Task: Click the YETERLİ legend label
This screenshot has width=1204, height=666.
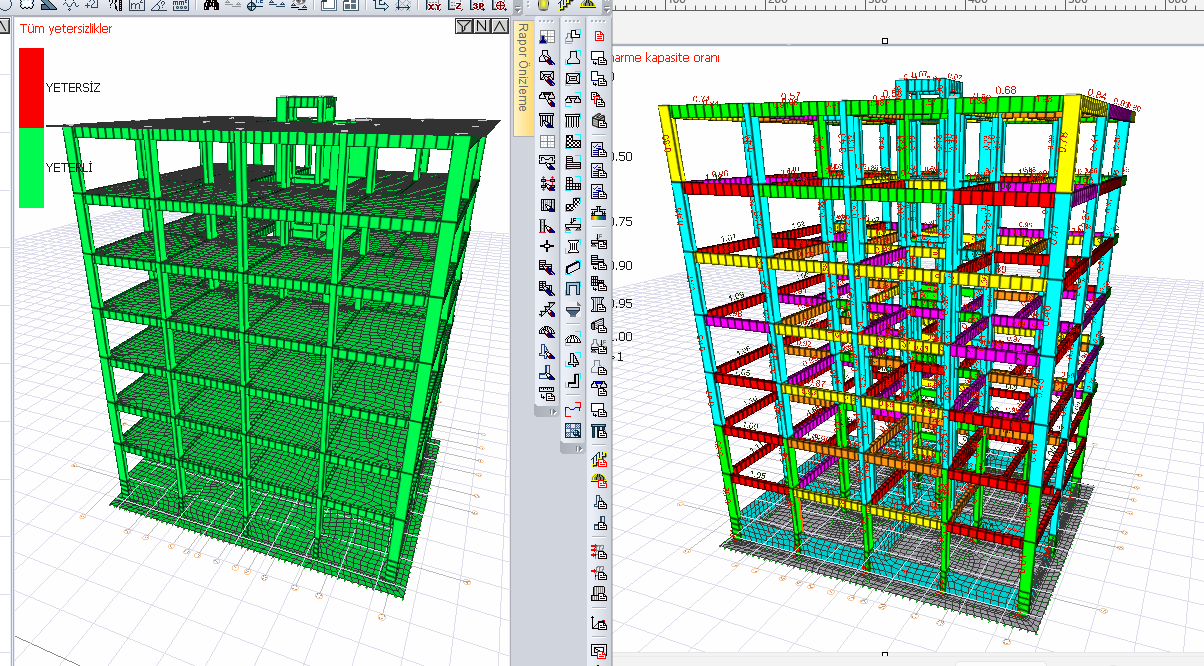Action: tap(69, 167)
